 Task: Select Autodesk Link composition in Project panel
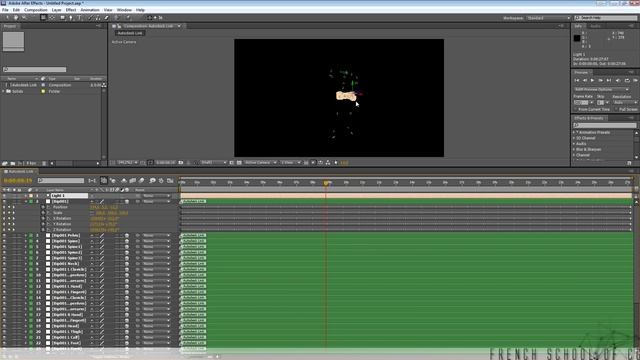point(23,85)
